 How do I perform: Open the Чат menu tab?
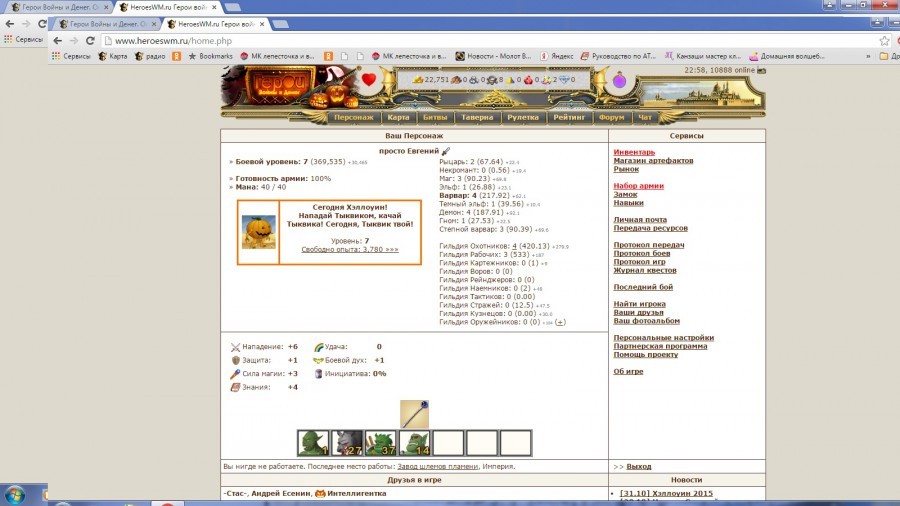(645, 117)
